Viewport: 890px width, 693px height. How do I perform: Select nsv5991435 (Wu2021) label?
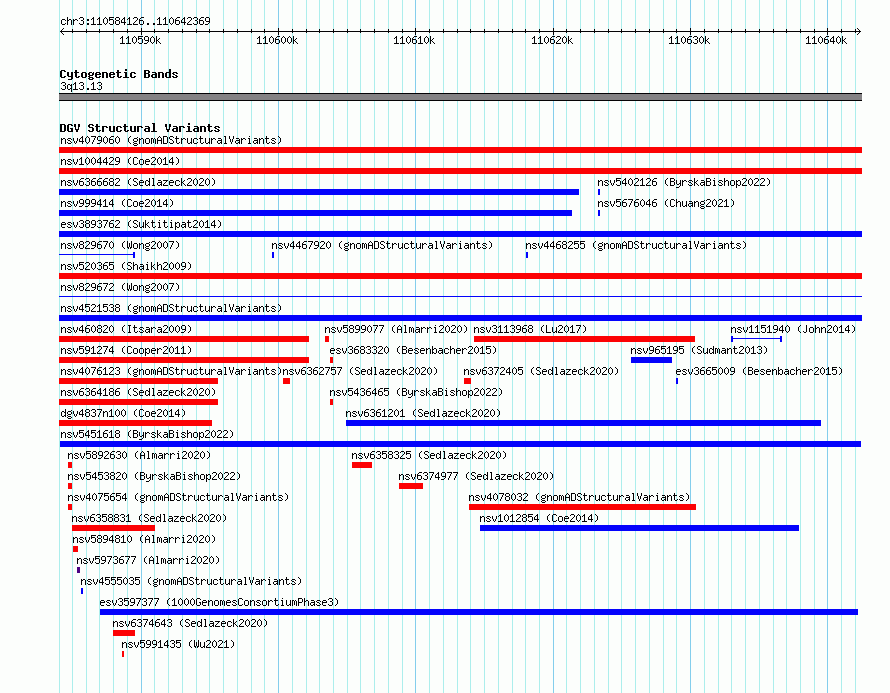point(178,644)
